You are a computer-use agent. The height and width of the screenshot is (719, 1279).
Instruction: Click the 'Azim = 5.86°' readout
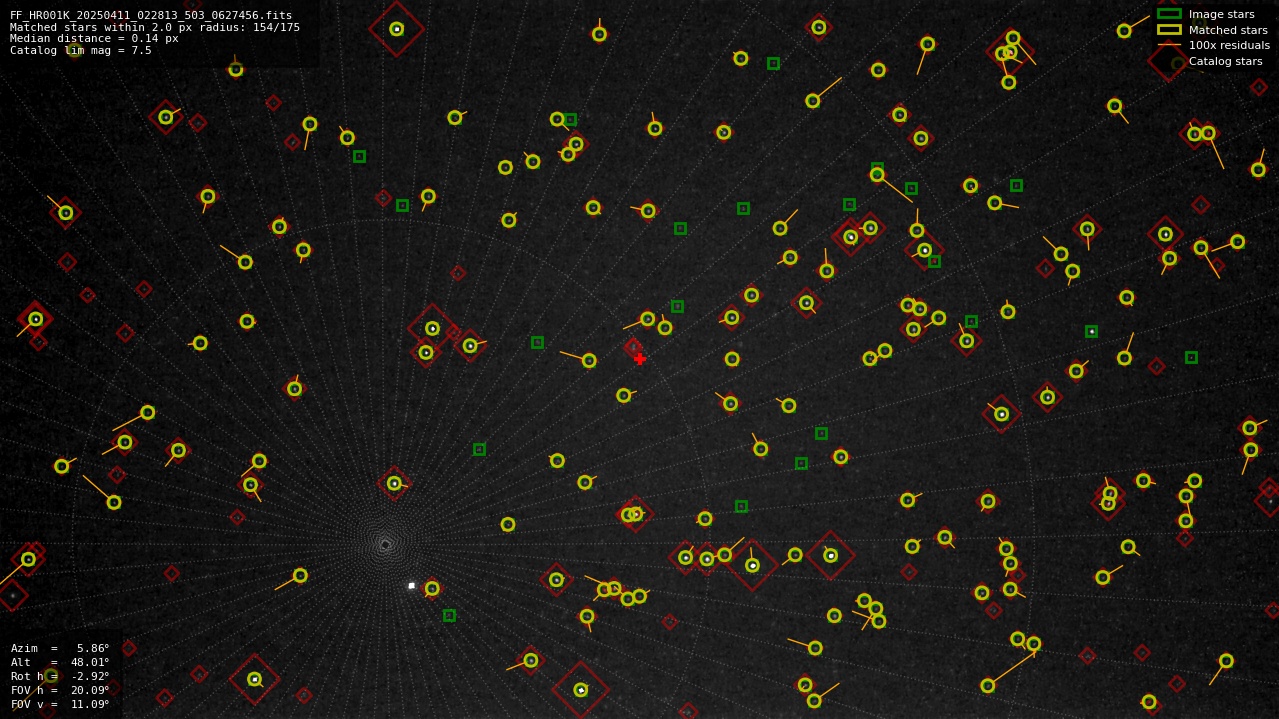tap(60, 648)
